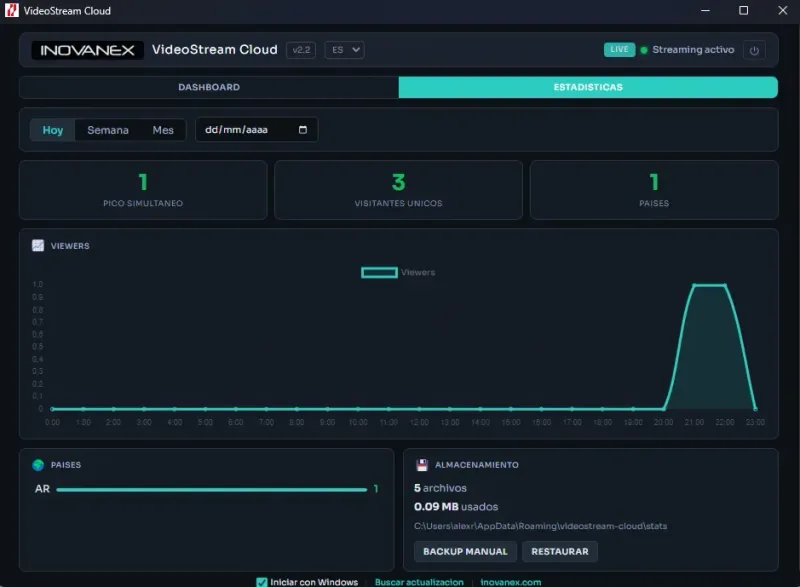This screenshot has height=587, width=800.
Task: Click the '5 archivos' text
Action: click(x=440, y=488)
